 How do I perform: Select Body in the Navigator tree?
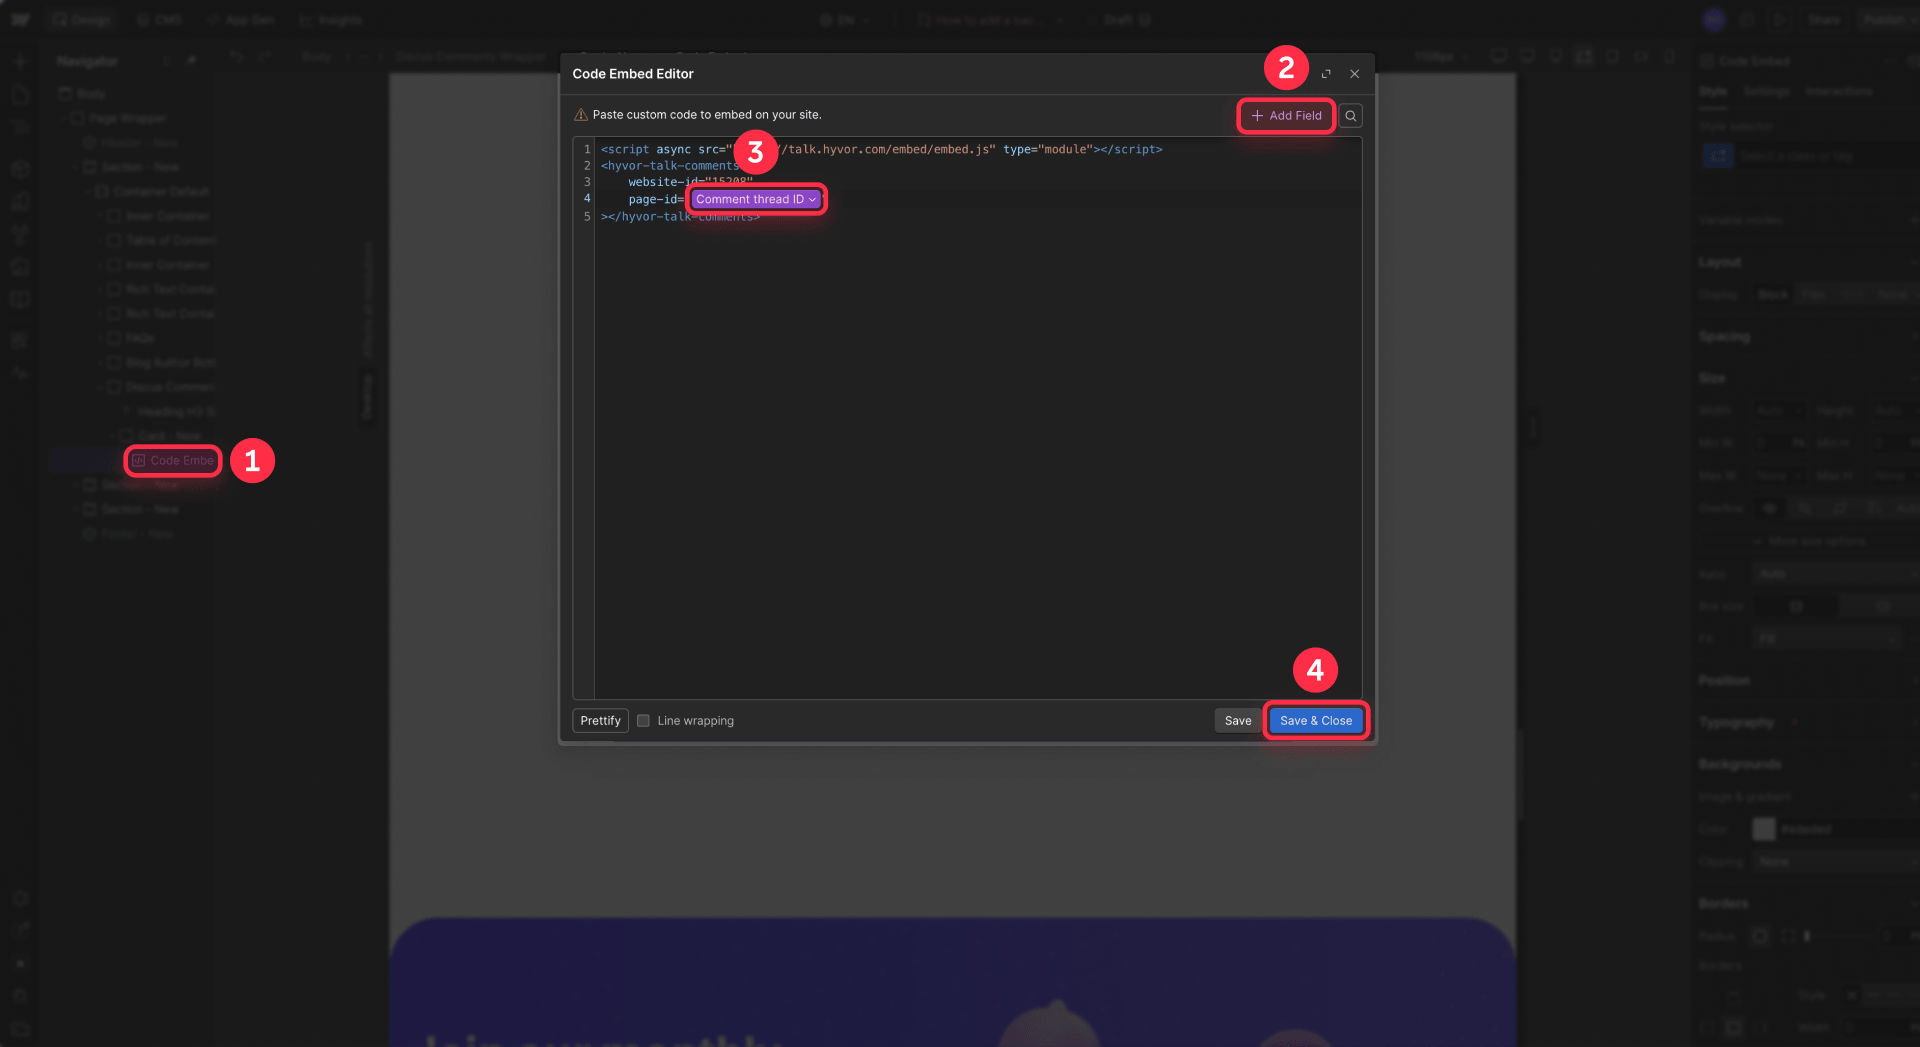(x=82, y=94)
